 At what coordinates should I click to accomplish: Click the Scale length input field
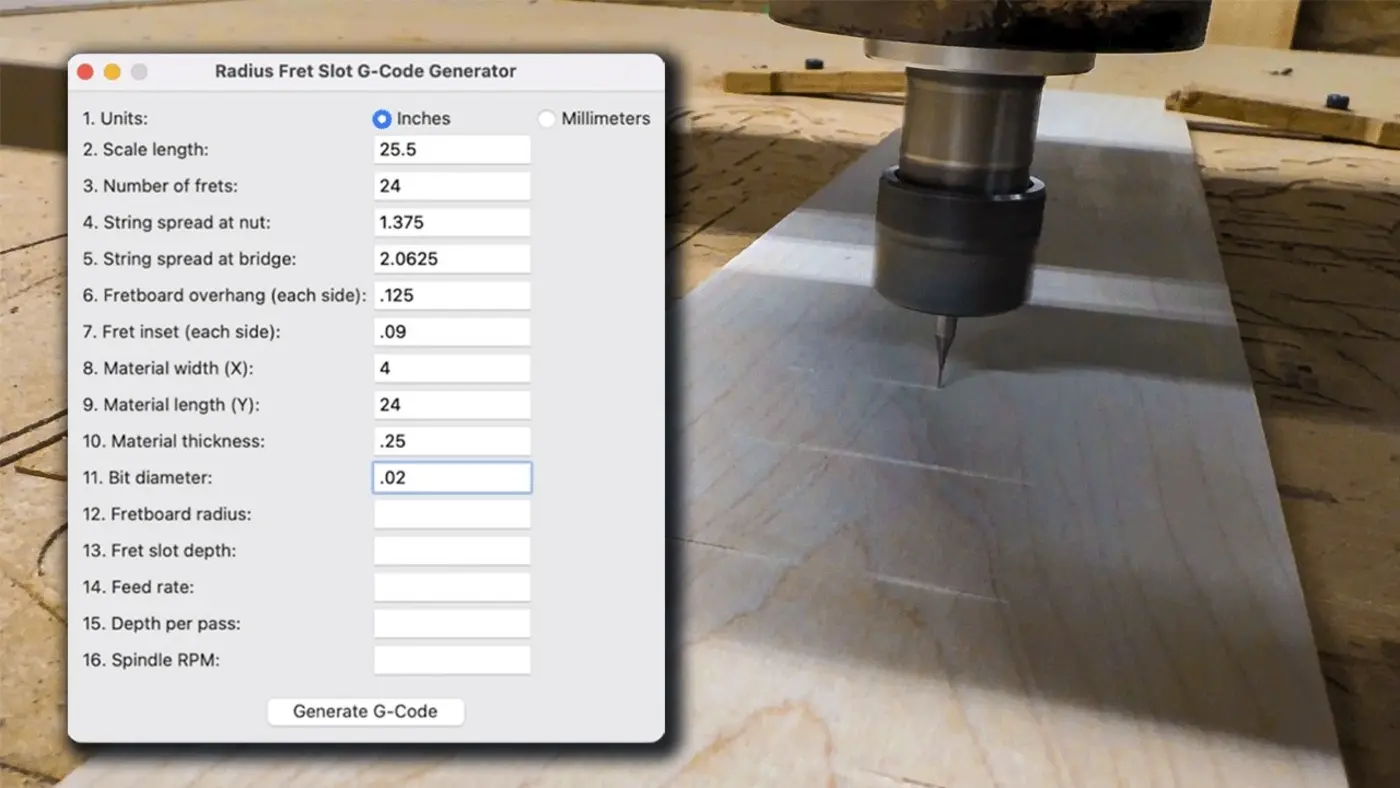(451, 149)
